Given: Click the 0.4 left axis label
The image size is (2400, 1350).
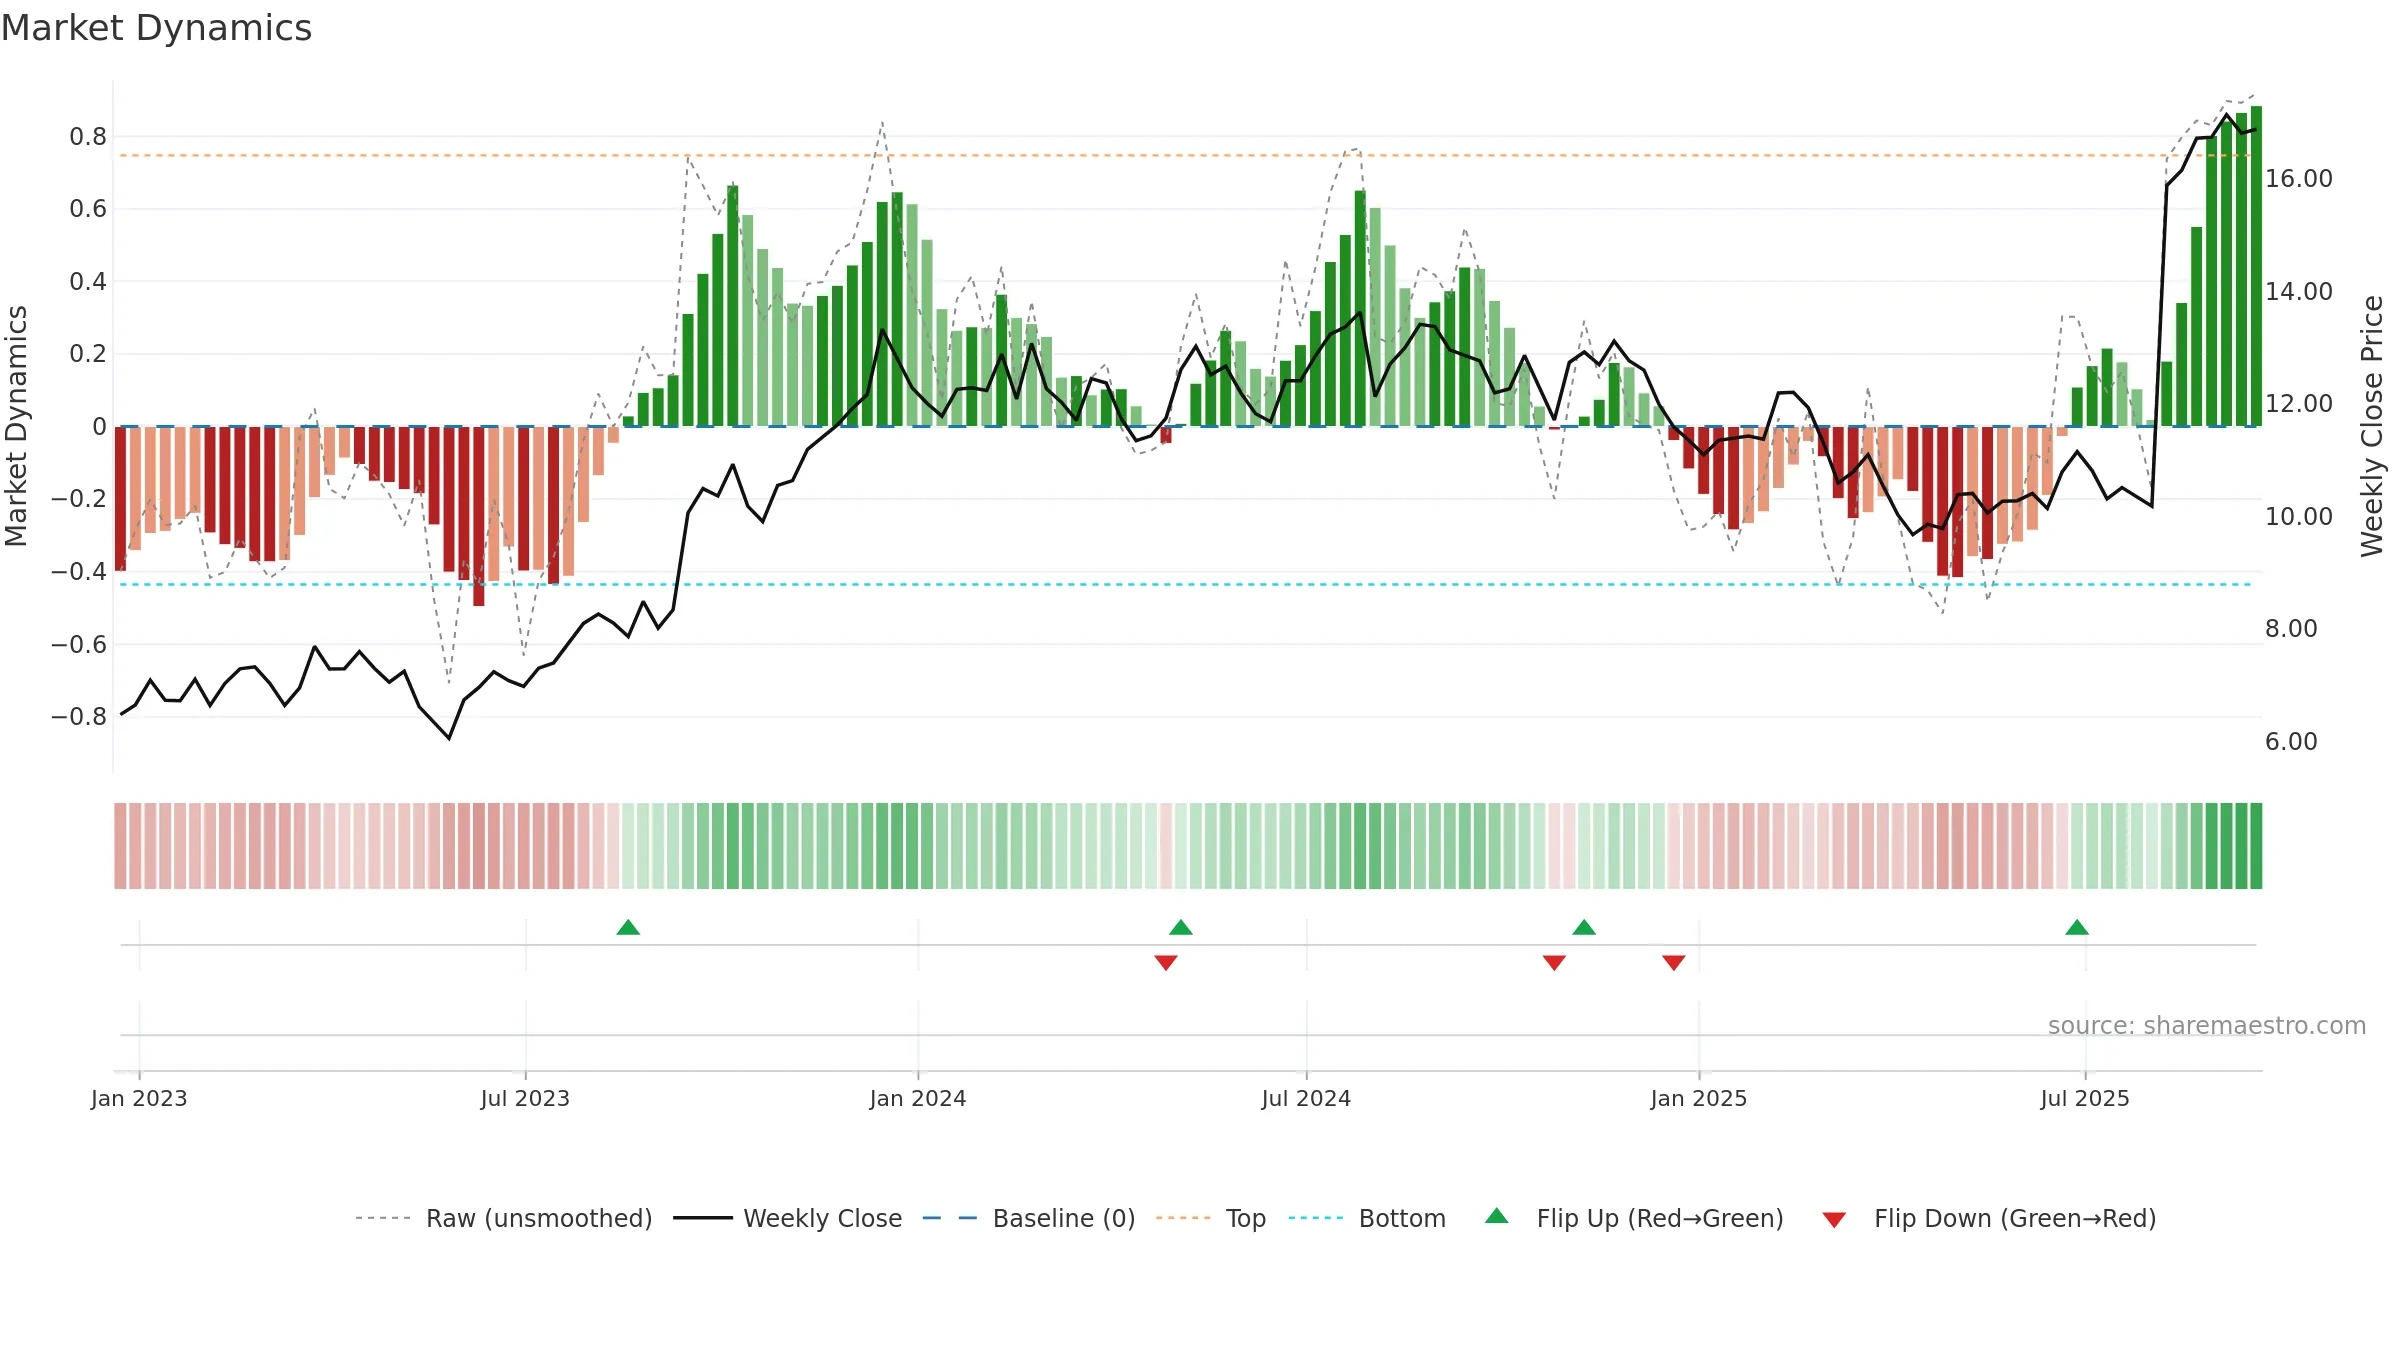Looking at the screenshot, I should tap(88, 282).
